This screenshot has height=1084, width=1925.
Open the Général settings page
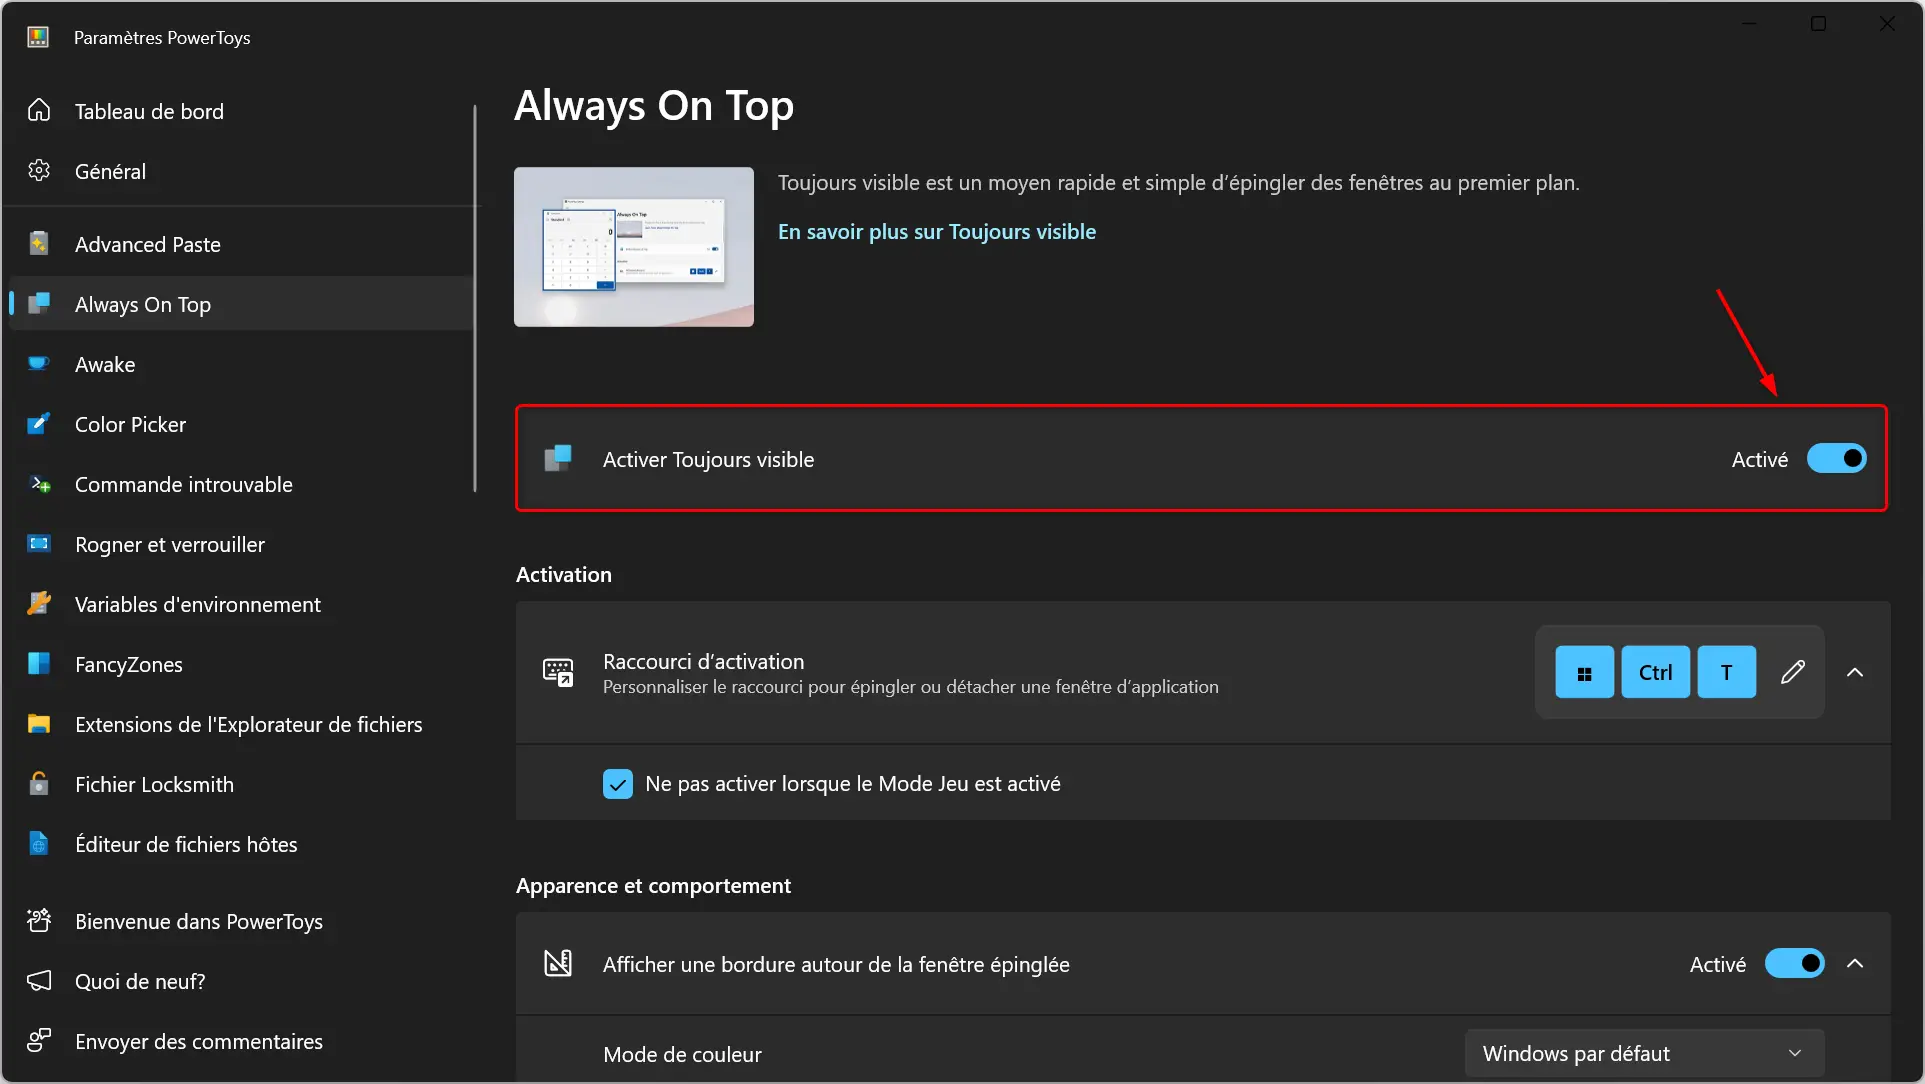240,171
